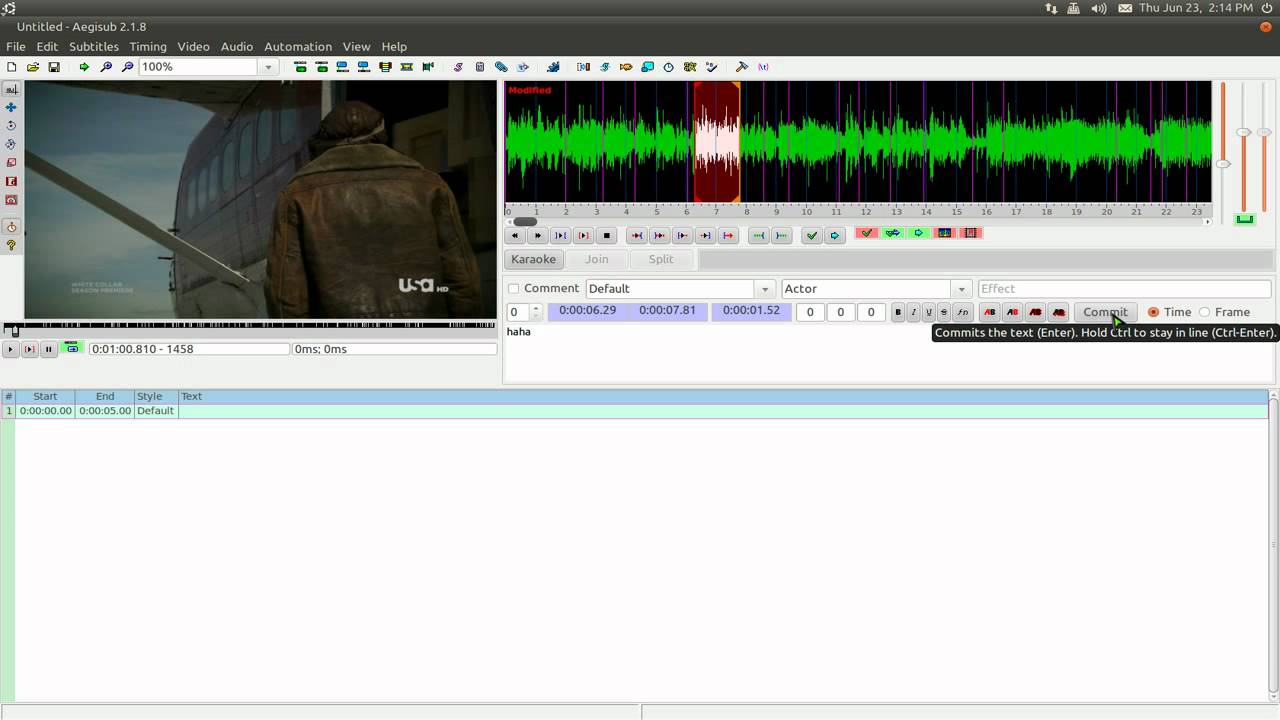Screen dimensions: 1280x720
Task: Select subtitle row 1 in the grid
Action: click(x=635, y=411)
